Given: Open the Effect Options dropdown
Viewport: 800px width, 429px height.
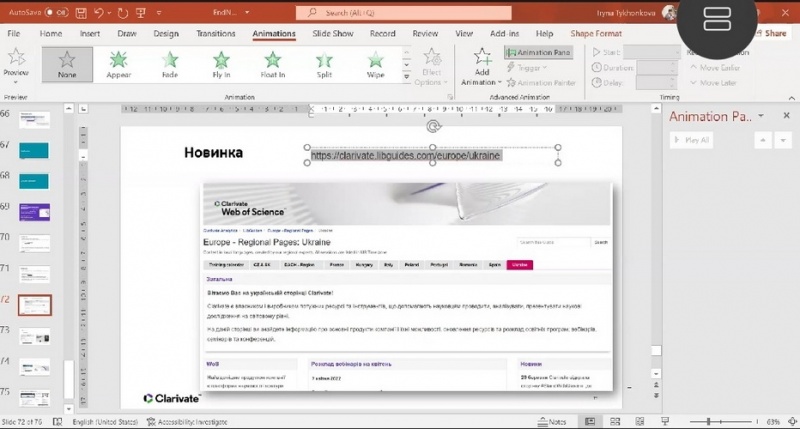Looking at the screenshot, I should pos(431,68).
